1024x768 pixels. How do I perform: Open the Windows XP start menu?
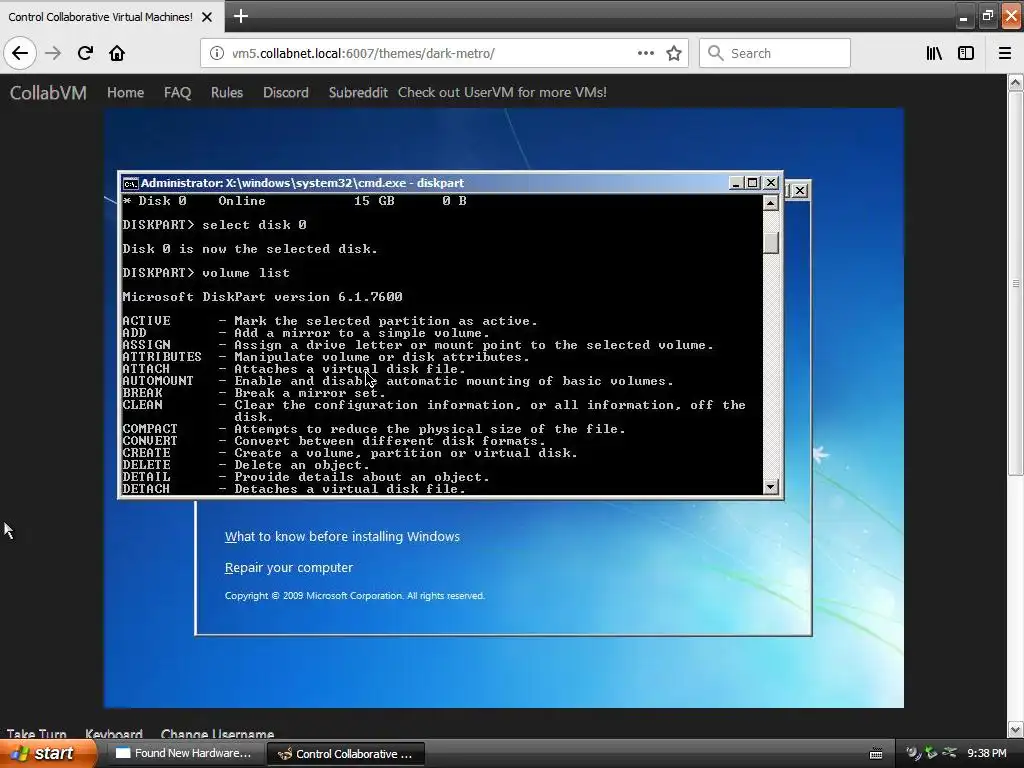click(47, 754)
